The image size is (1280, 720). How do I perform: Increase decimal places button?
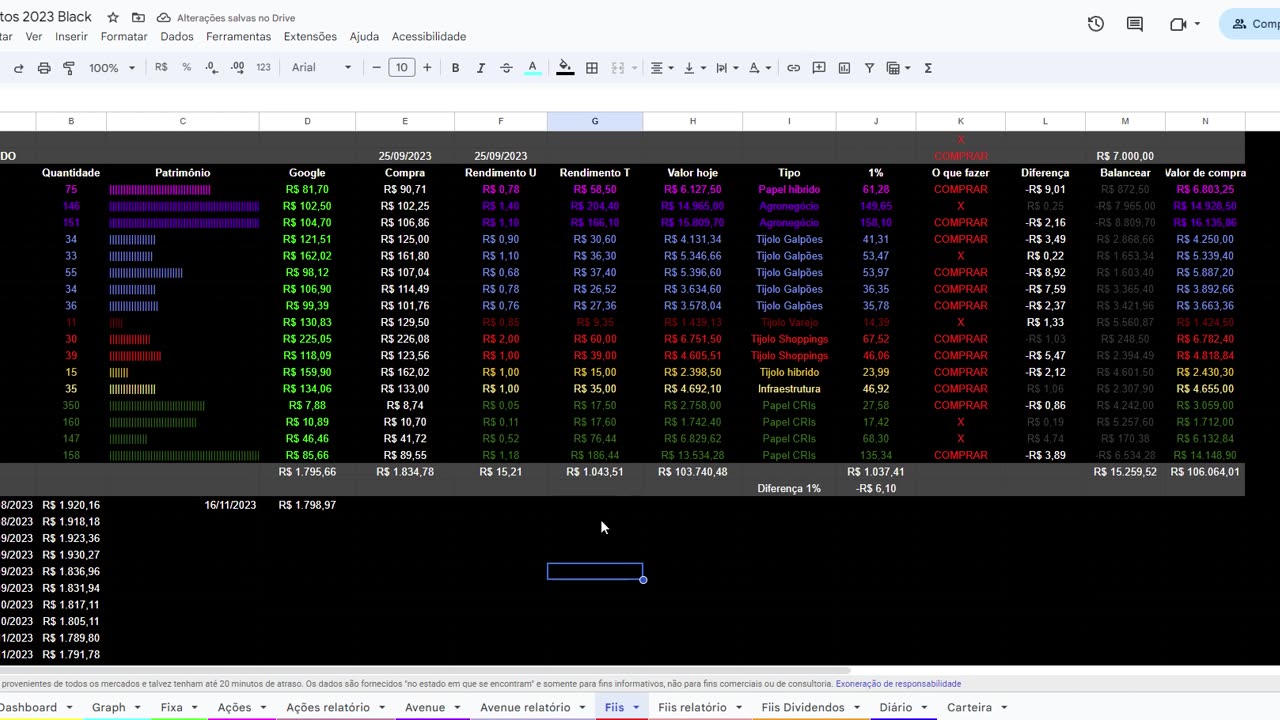click(237, 68)
